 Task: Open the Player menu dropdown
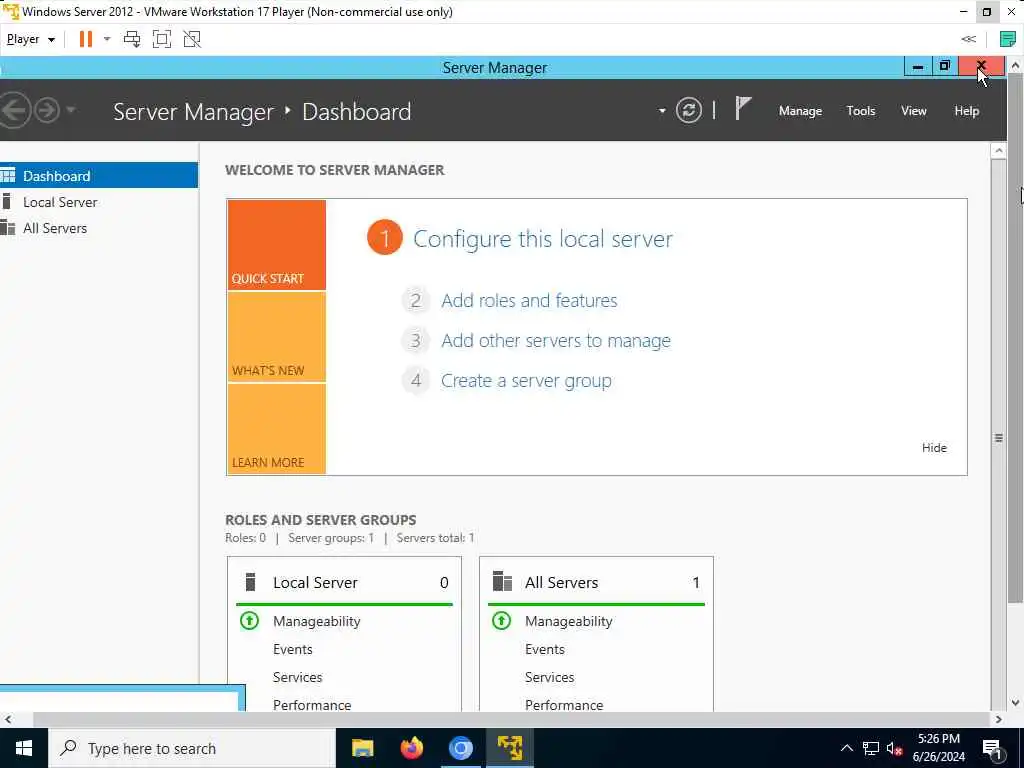click(x=30, y=39)
